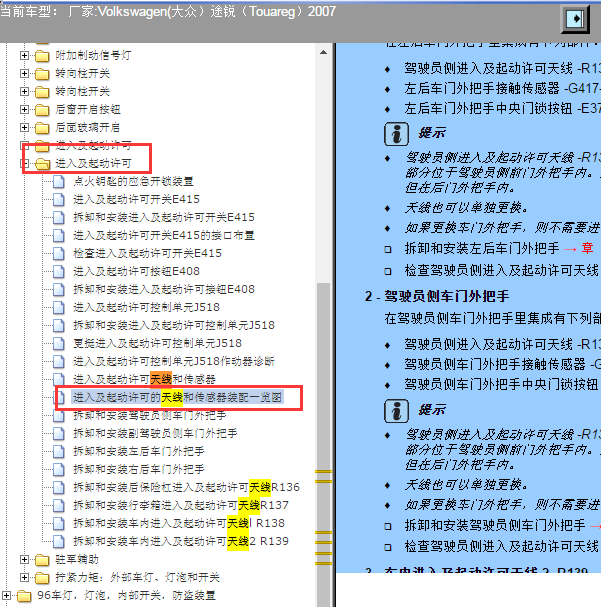The width and height of the screenshot is (601, 607).
Task: Click 检查驾驶员侧进入及起动许可天线 line under heading 2
Action: coord(502,547)
